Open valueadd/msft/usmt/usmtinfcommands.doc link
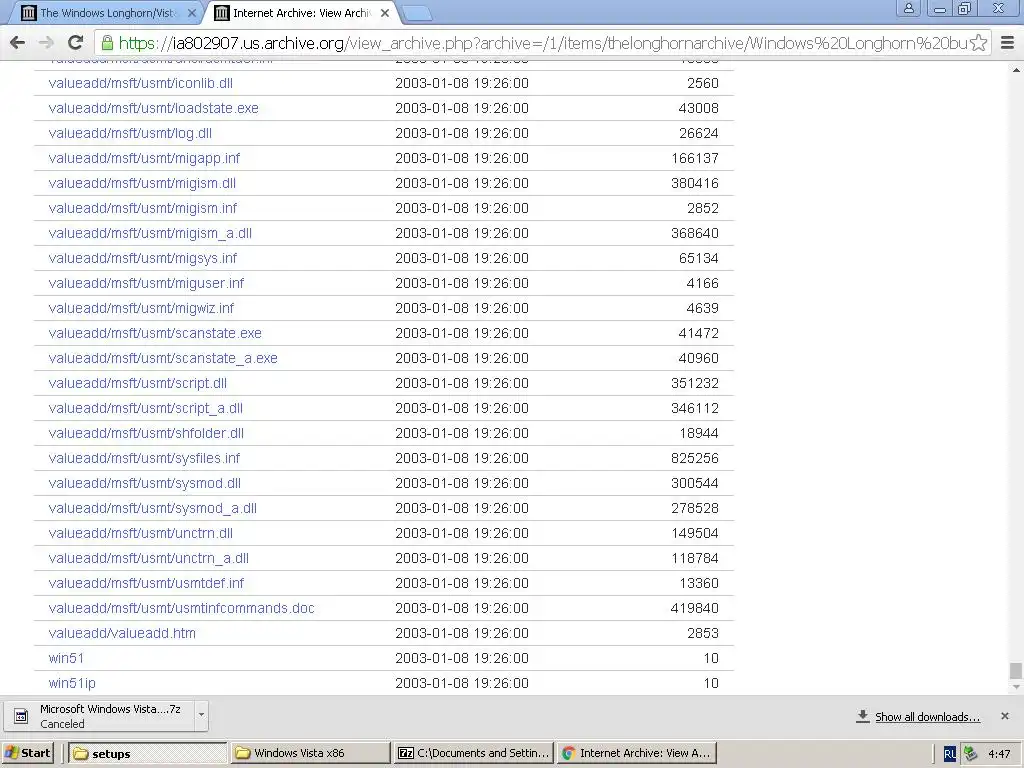The height and width of the screenshot is (768, 1024). [x=182, y=608]
